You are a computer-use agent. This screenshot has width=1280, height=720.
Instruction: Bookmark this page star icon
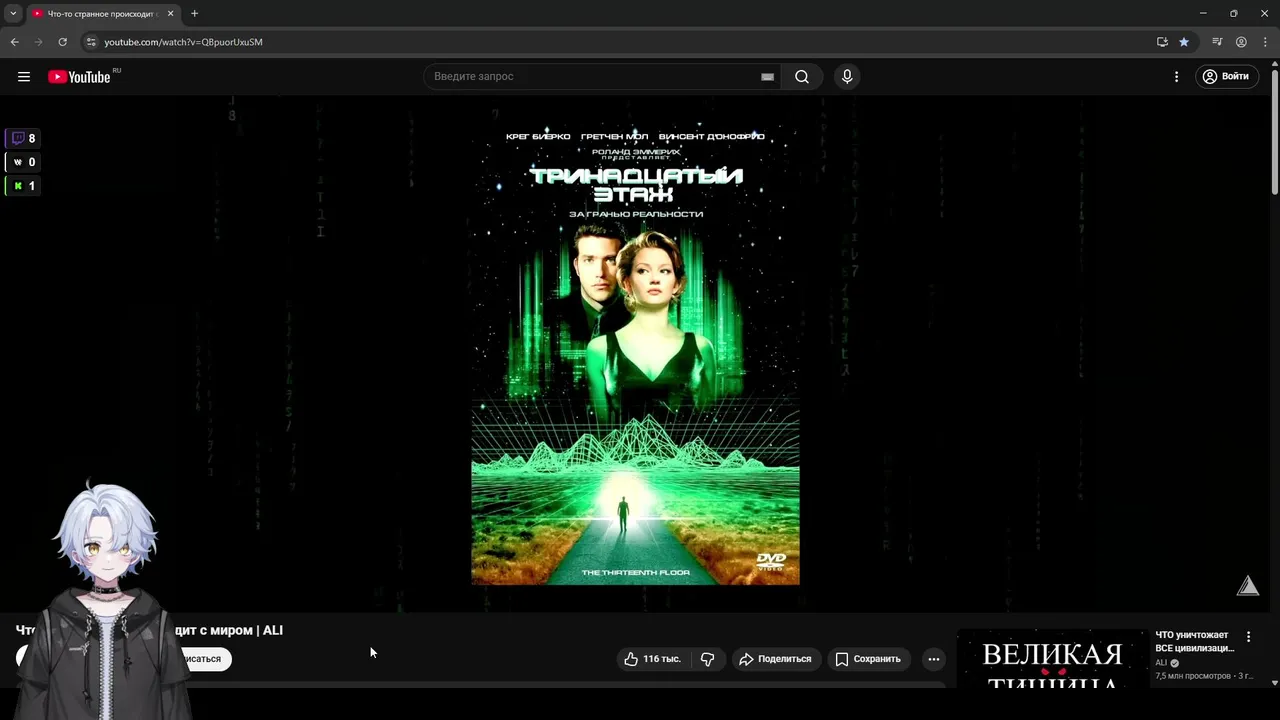click(x=1184, y=42)
